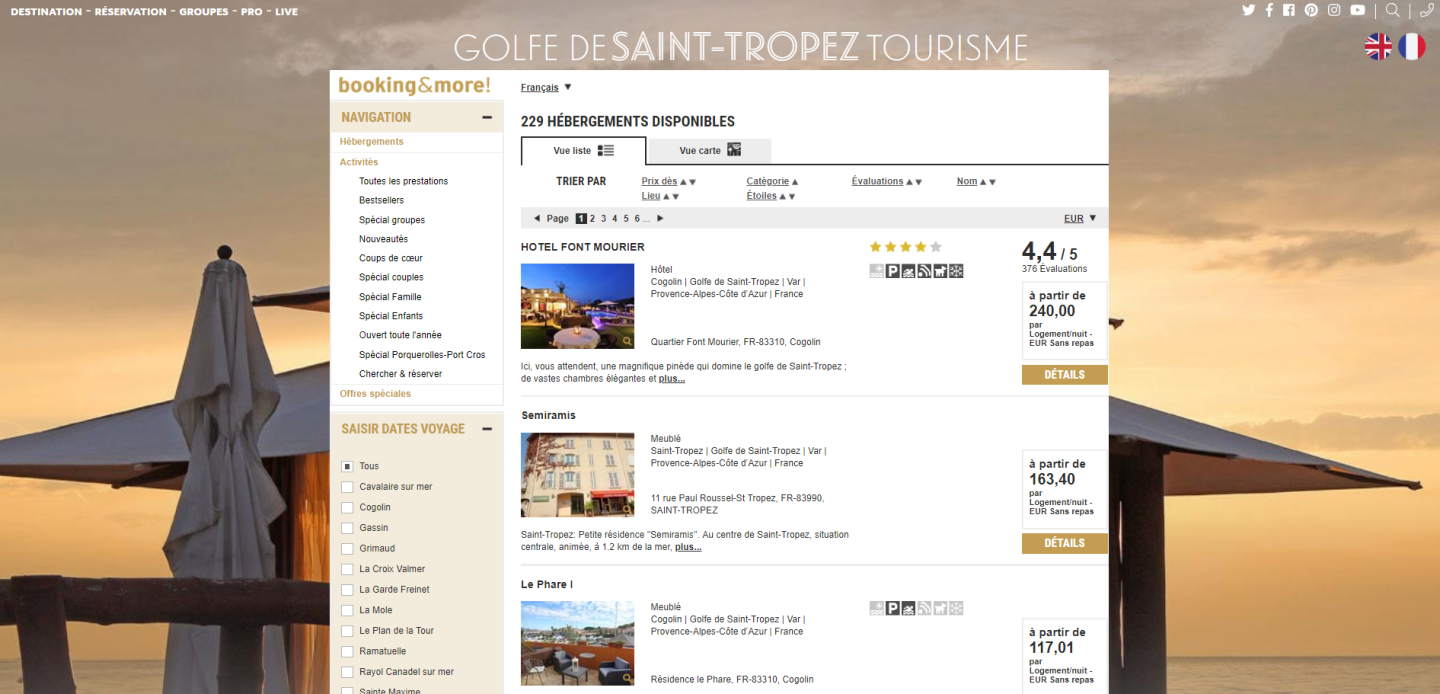Check the Cogolin location checkbox
Image resolution: width=1440 pixels, height=694 pixels.
pyautogui.click(x=347, y=508)
